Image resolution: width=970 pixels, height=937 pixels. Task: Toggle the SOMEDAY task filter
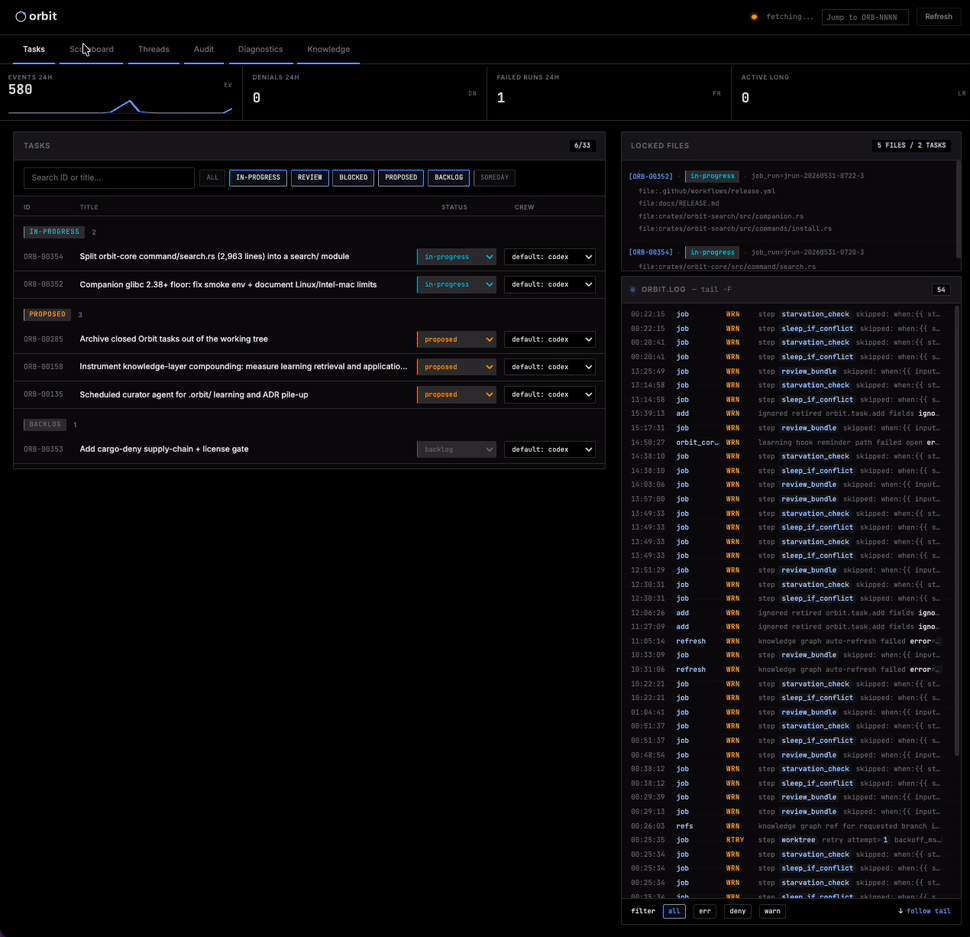494,178
